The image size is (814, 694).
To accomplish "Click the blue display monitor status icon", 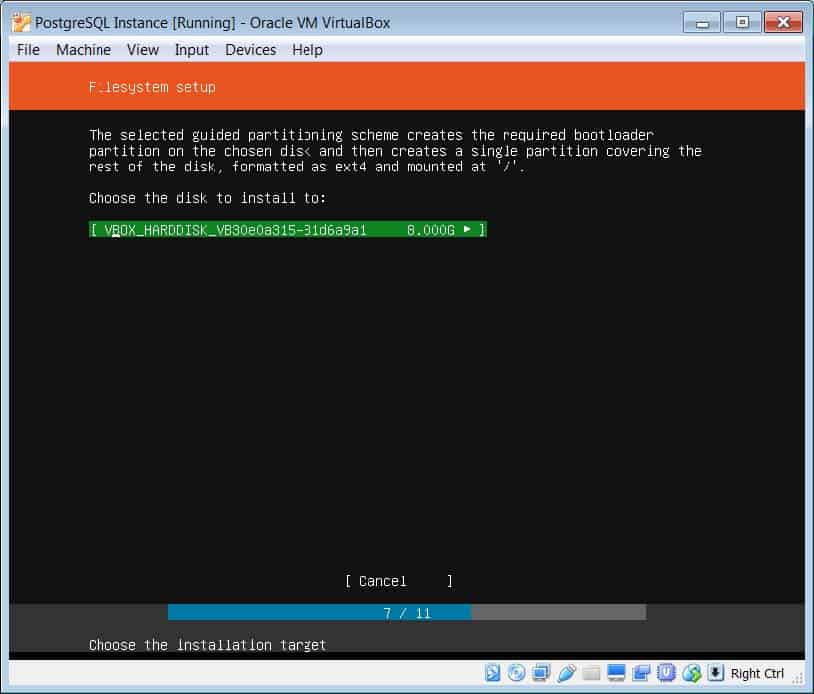I will tap(616, 673).
